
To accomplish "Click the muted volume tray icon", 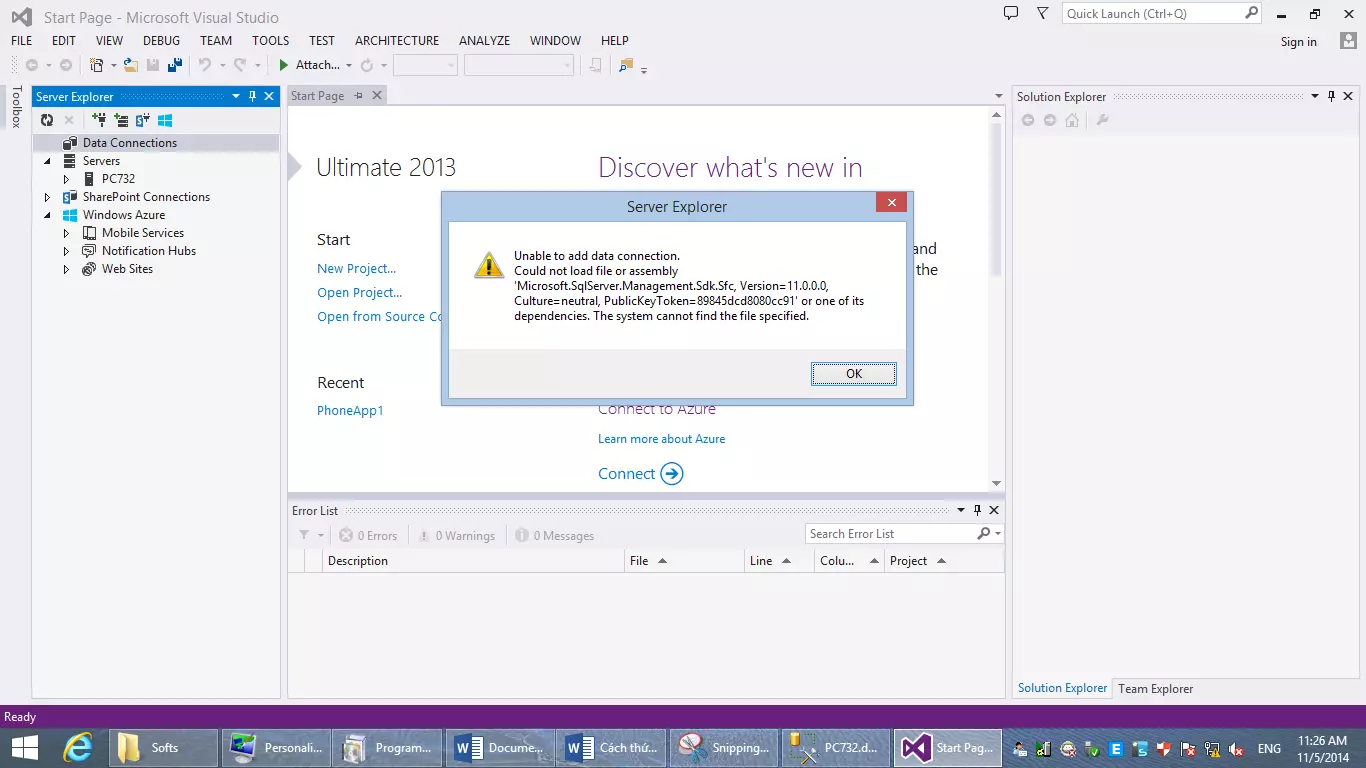I will (x=1236, y=748).
